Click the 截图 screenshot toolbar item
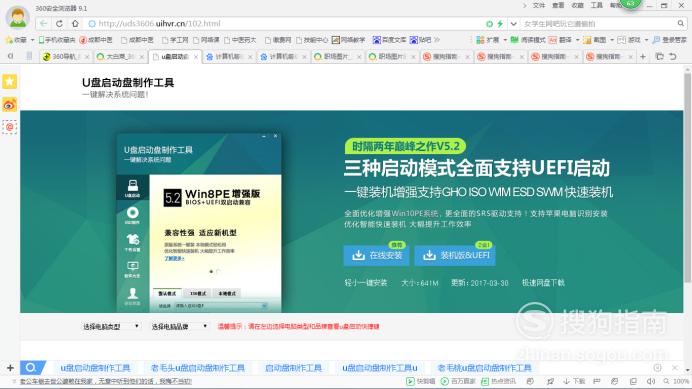This screenshot has height=389, width=692. click(x=594, y=40)
